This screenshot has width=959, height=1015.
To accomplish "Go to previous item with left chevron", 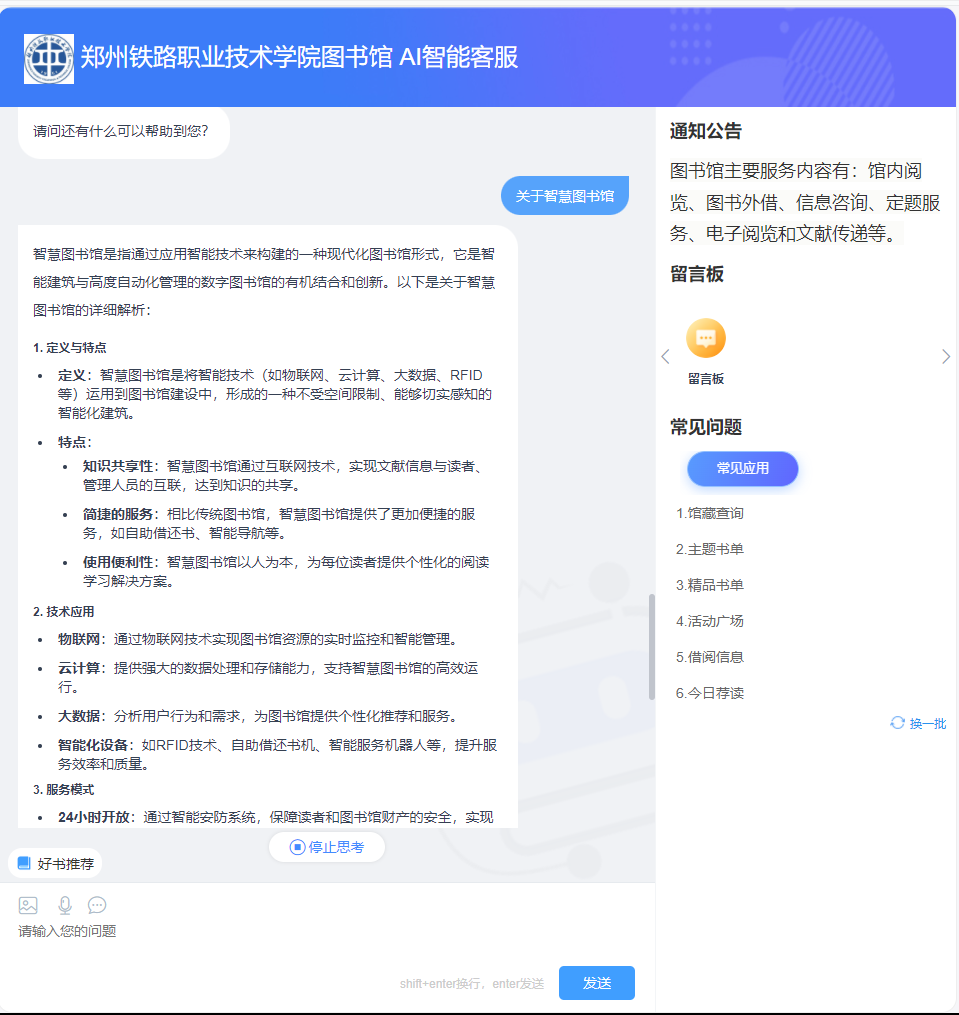I will [x=665, y=357].
